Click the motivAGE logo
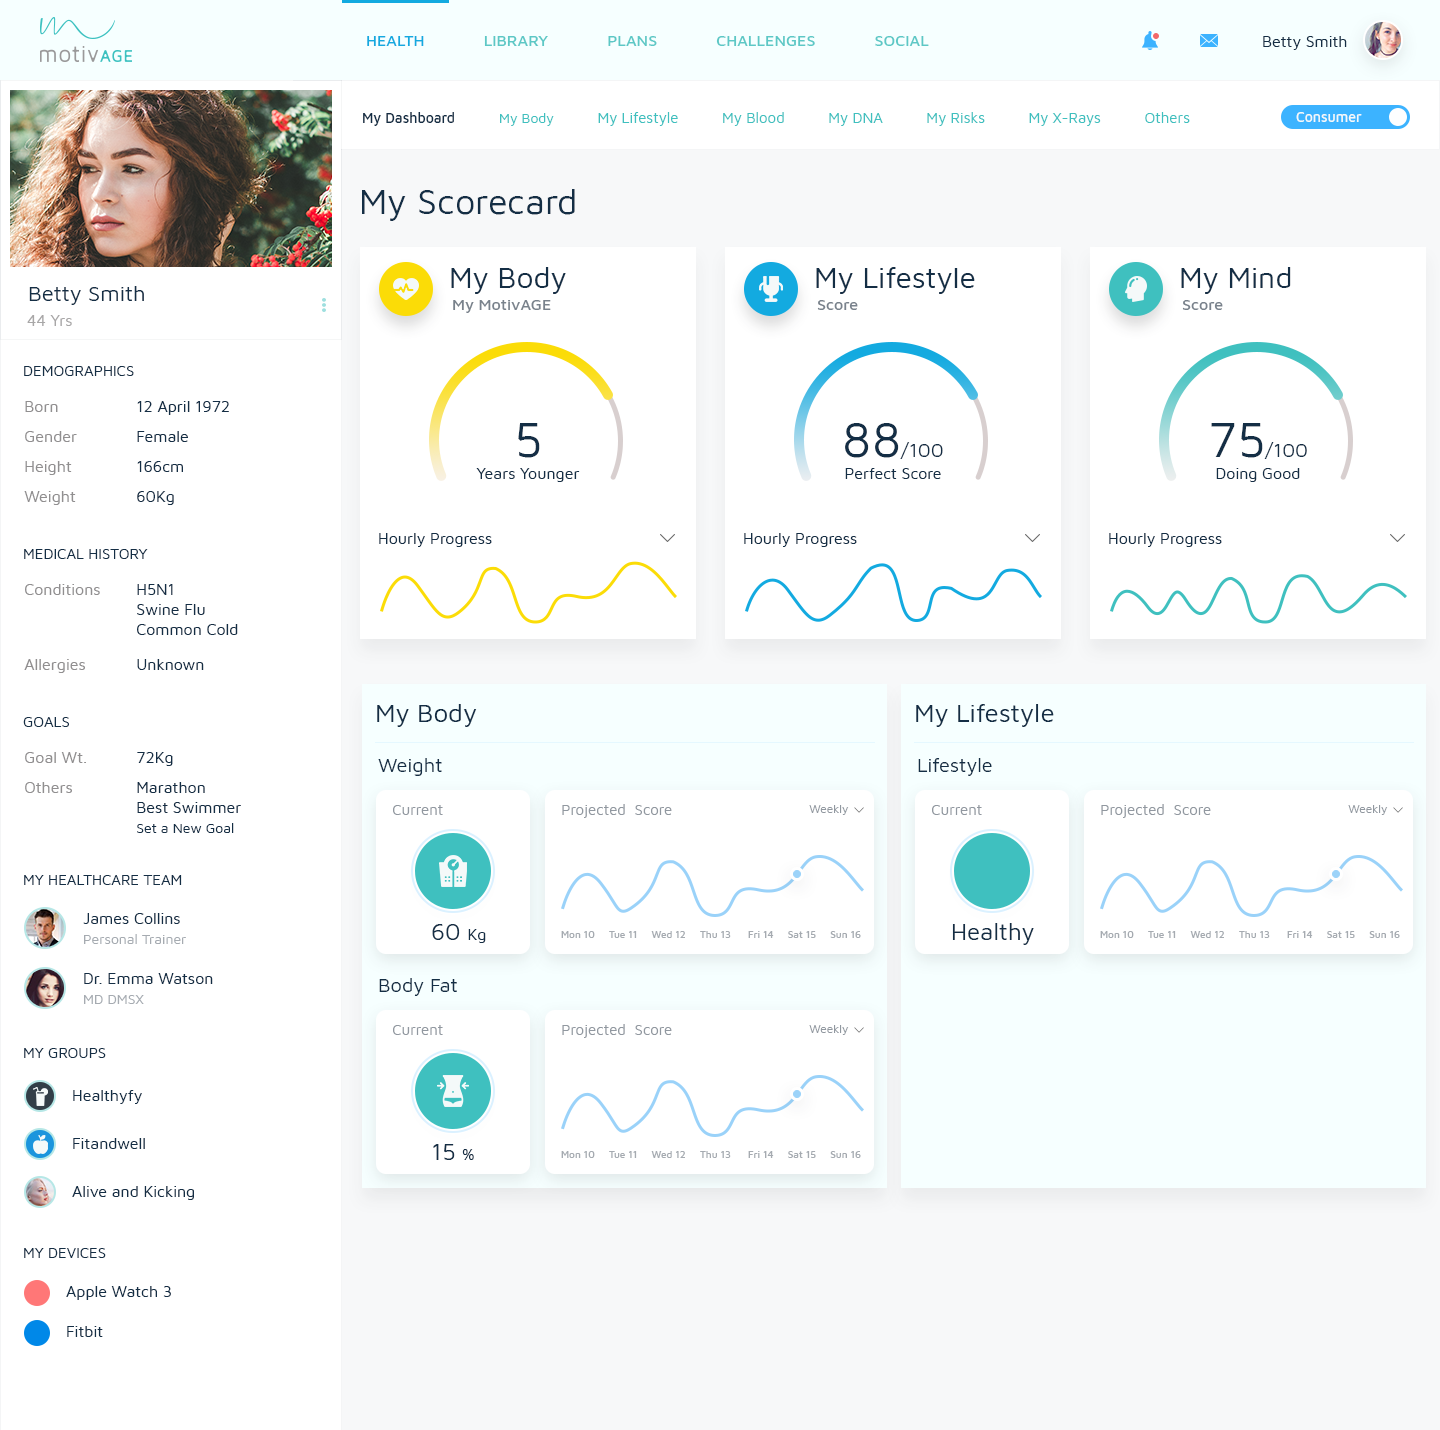The width and height of the screenshot is (1440, 1430). coord(86,41)
